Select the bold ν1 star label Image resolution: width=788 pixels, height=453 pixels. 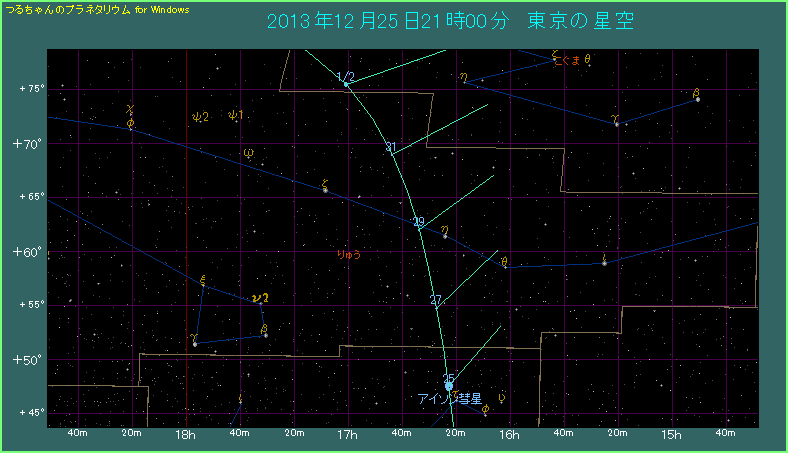[x=260, y=297]
